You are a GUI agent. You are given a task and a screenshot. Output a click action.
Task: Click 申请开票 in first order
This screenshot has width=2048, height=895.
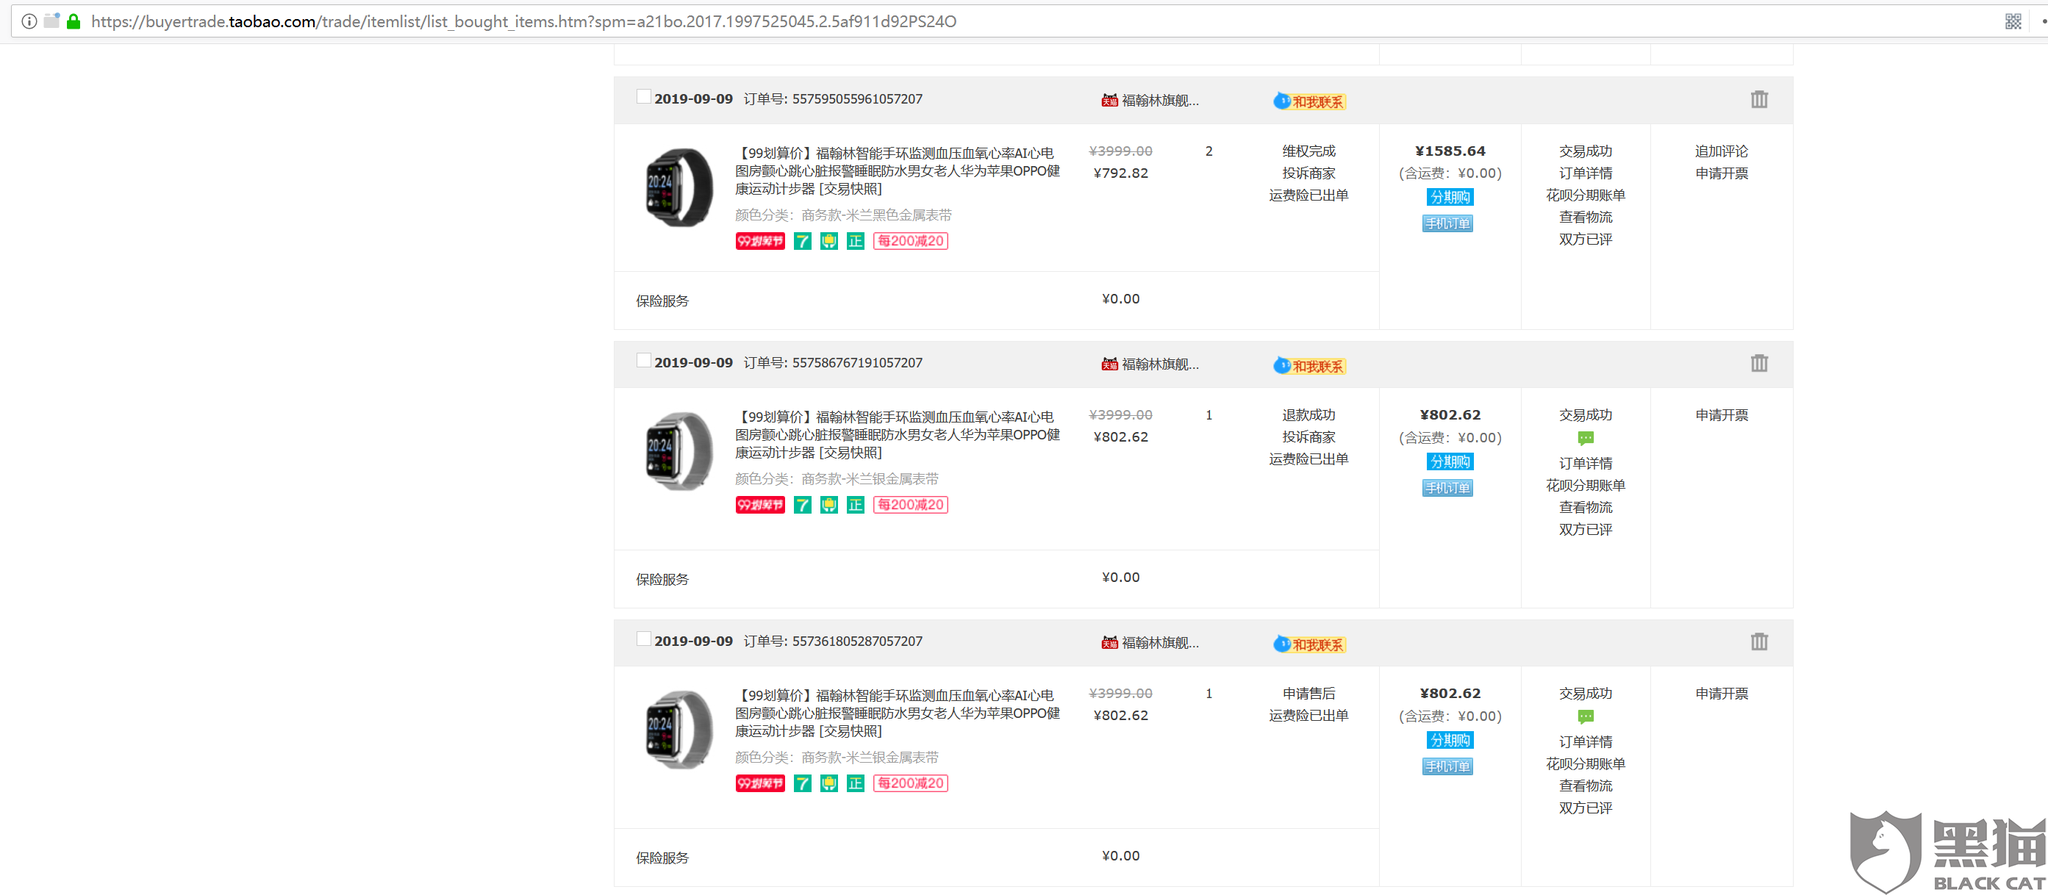coord(1721,173)
